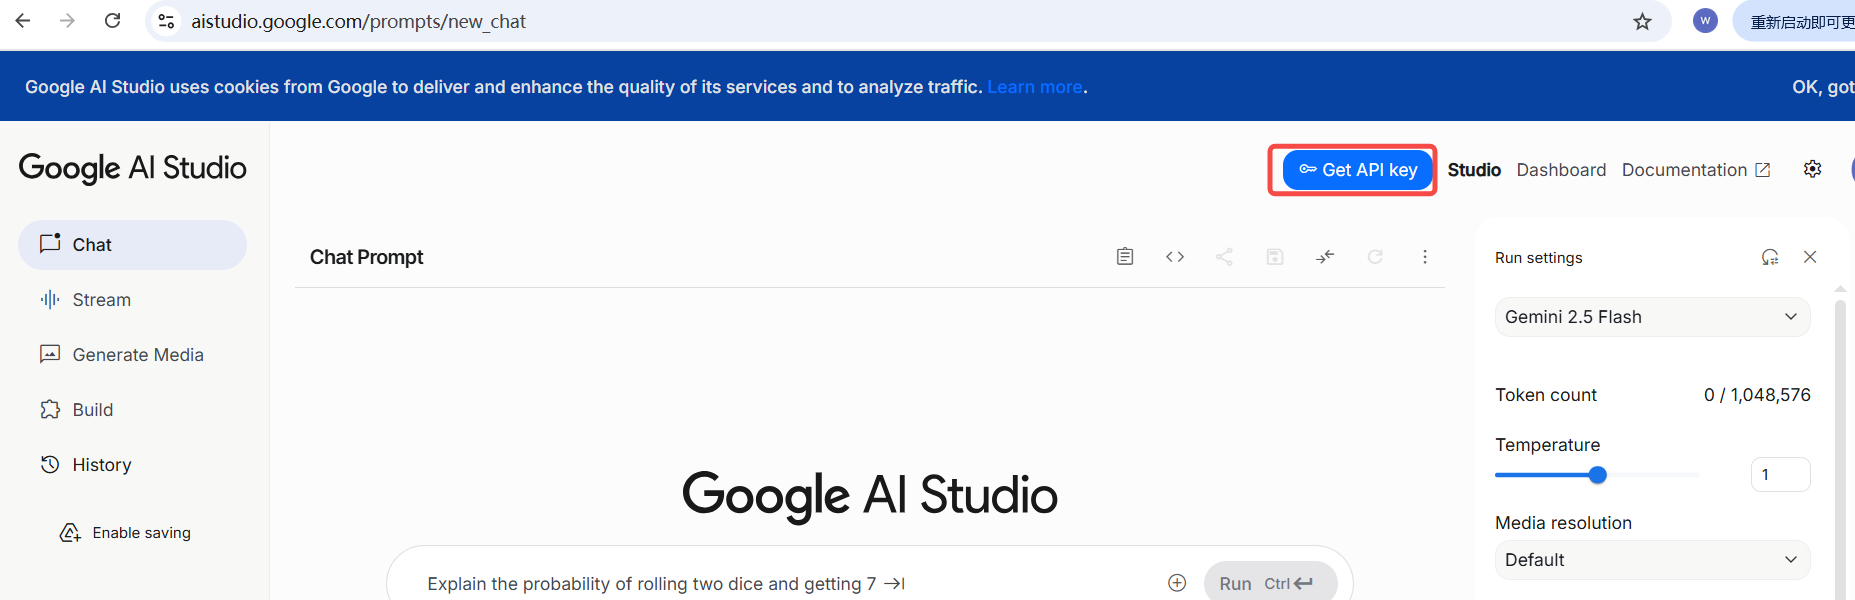Screen dimensions: 1855x600
Task: Close the Run settings panel
Action: (x=1810, y=257)
